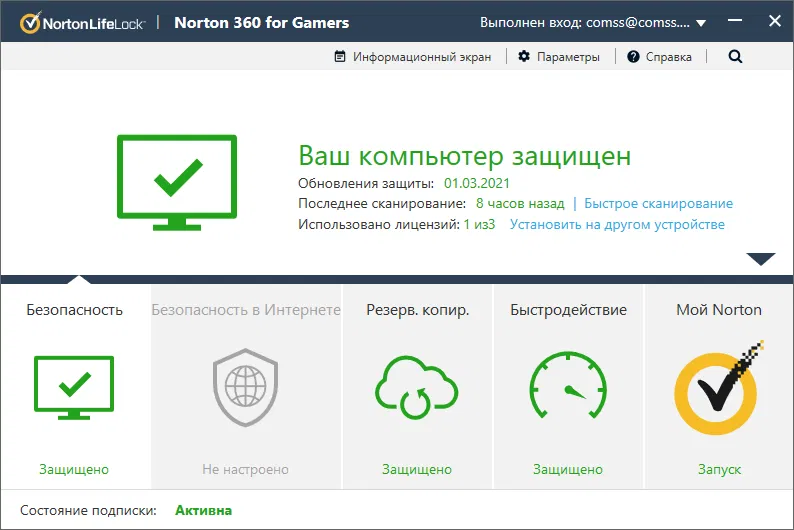
Task: Click the 'Состояние подписки:' label
Action: point(88,510)
